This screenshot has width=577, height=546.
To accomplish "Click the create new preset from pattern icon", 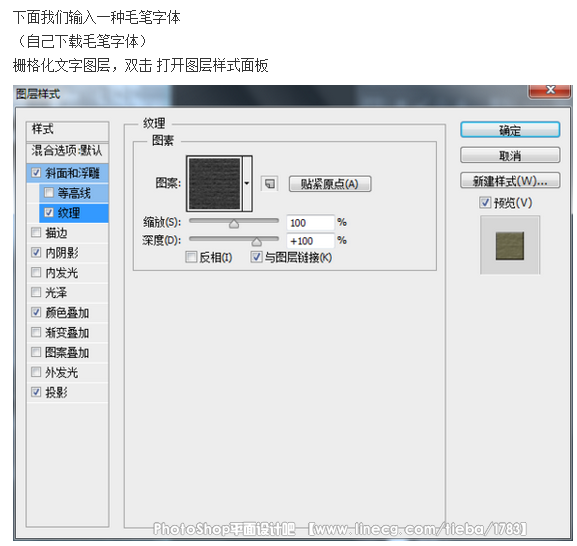I will tap(269, 183).
